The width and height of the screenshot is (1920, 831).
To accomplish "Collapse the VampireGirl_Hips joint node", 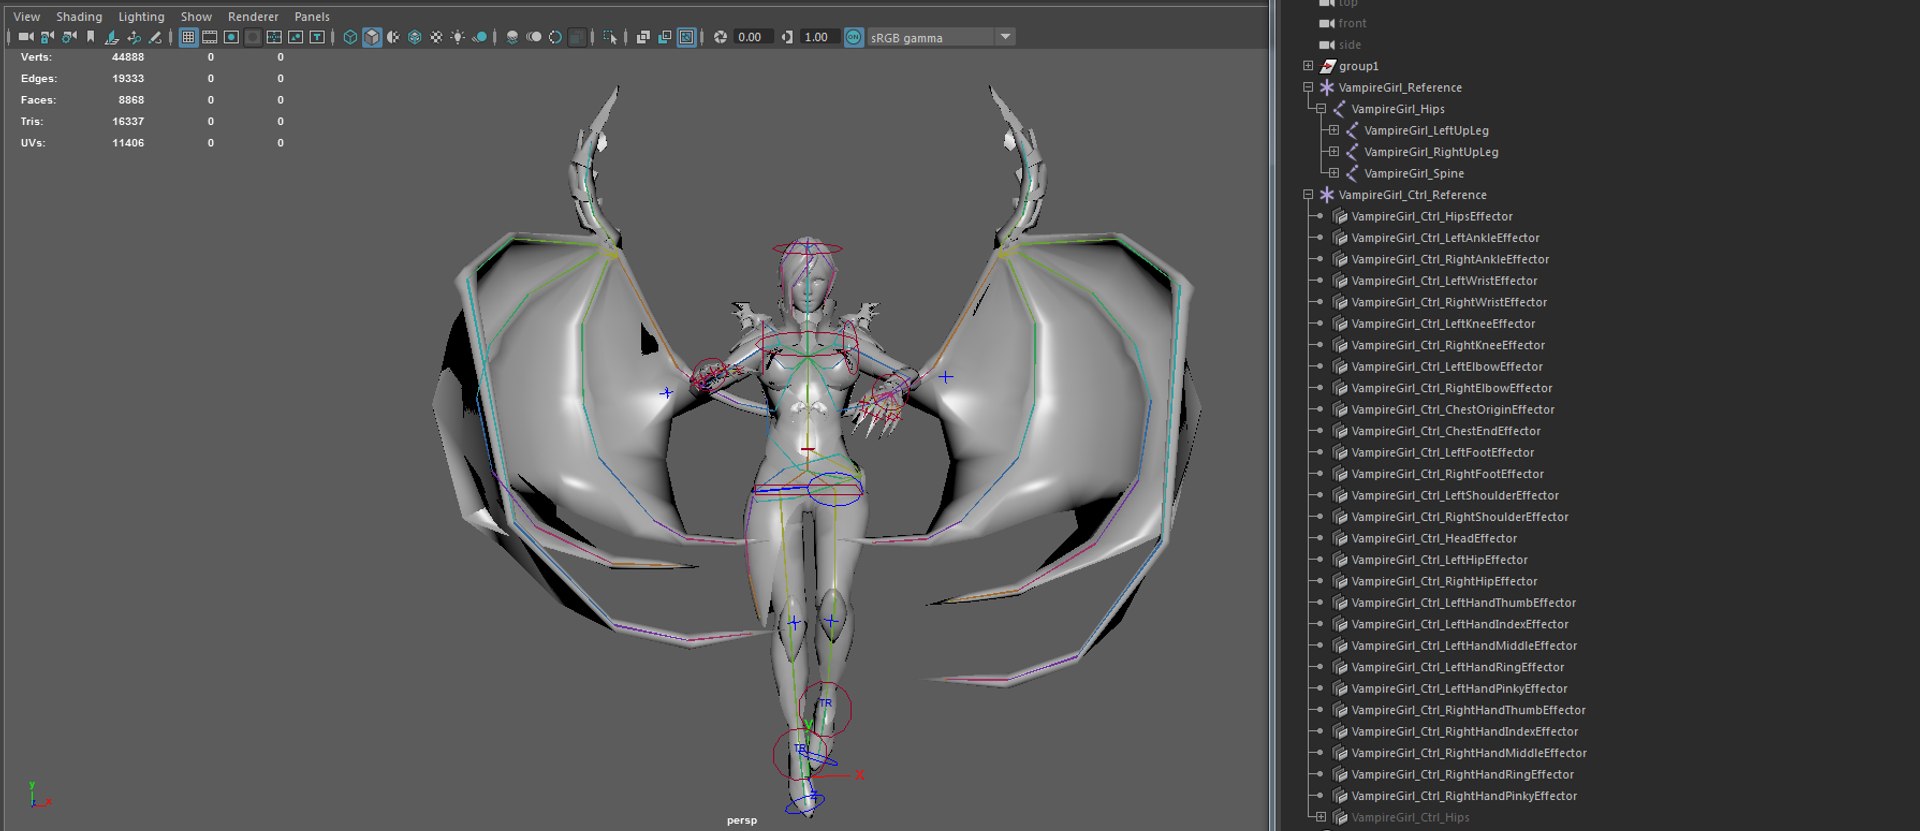I will coord(1321,109).
